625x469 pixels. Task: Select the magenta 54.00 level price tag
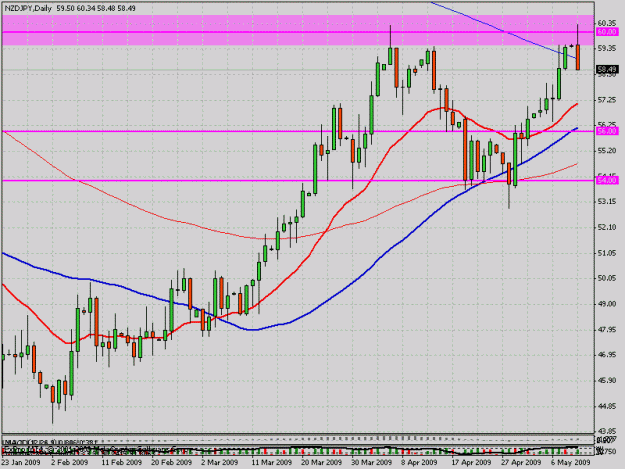tap(607, 181)
